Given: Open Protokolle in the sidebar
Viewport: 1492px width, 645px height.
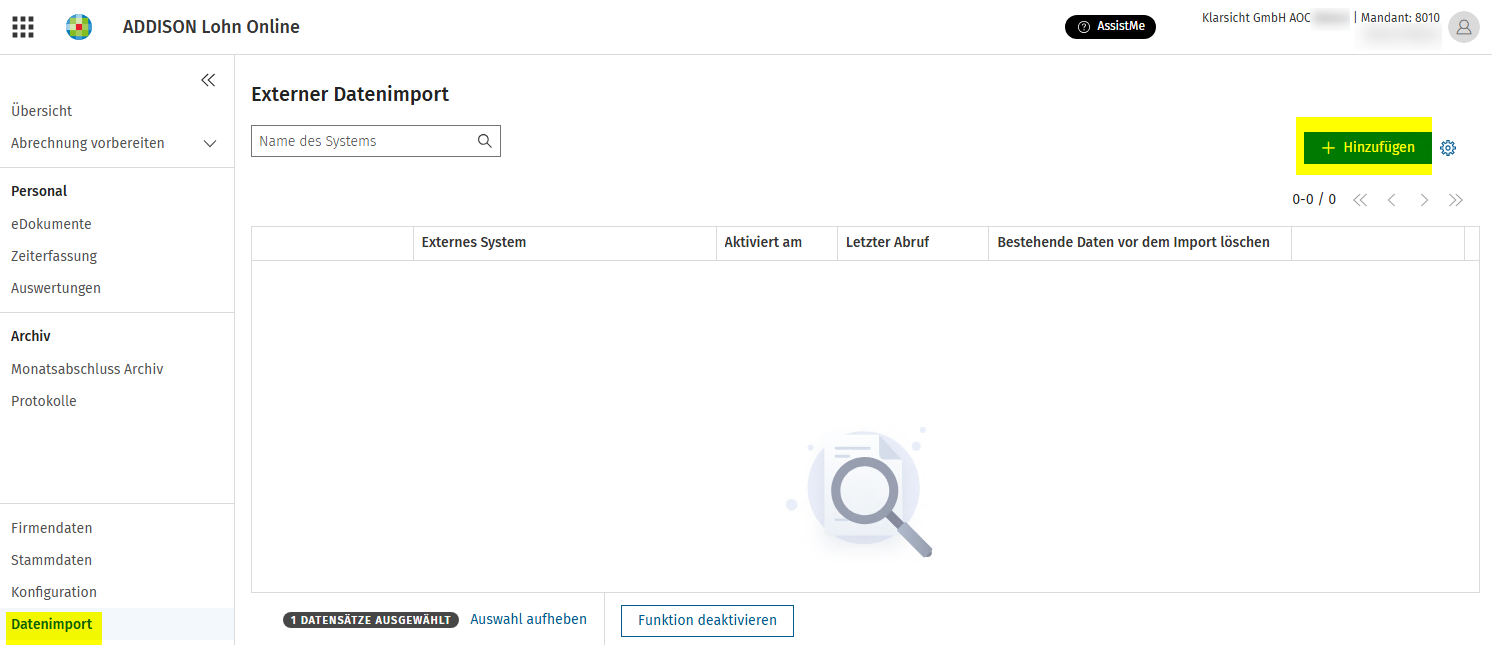Looking at the screenshot, I should tap(44, 401).
